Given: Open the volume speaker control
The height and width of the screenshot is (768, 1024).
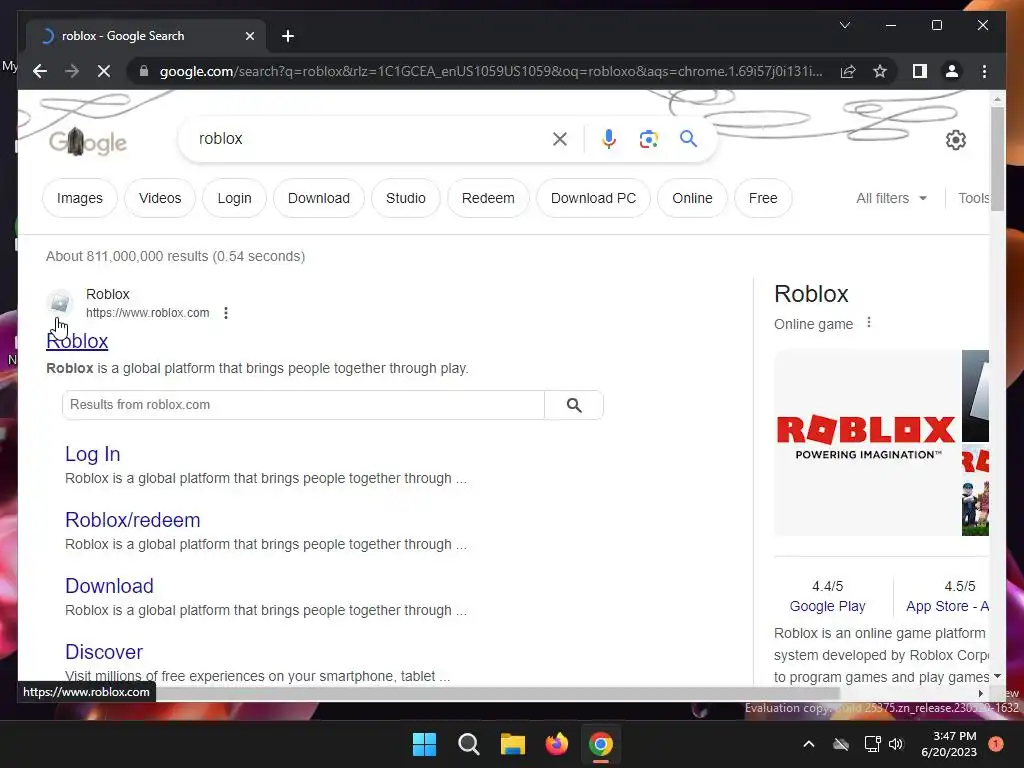Looking at the screenshot, I should (x=896, y=744).
